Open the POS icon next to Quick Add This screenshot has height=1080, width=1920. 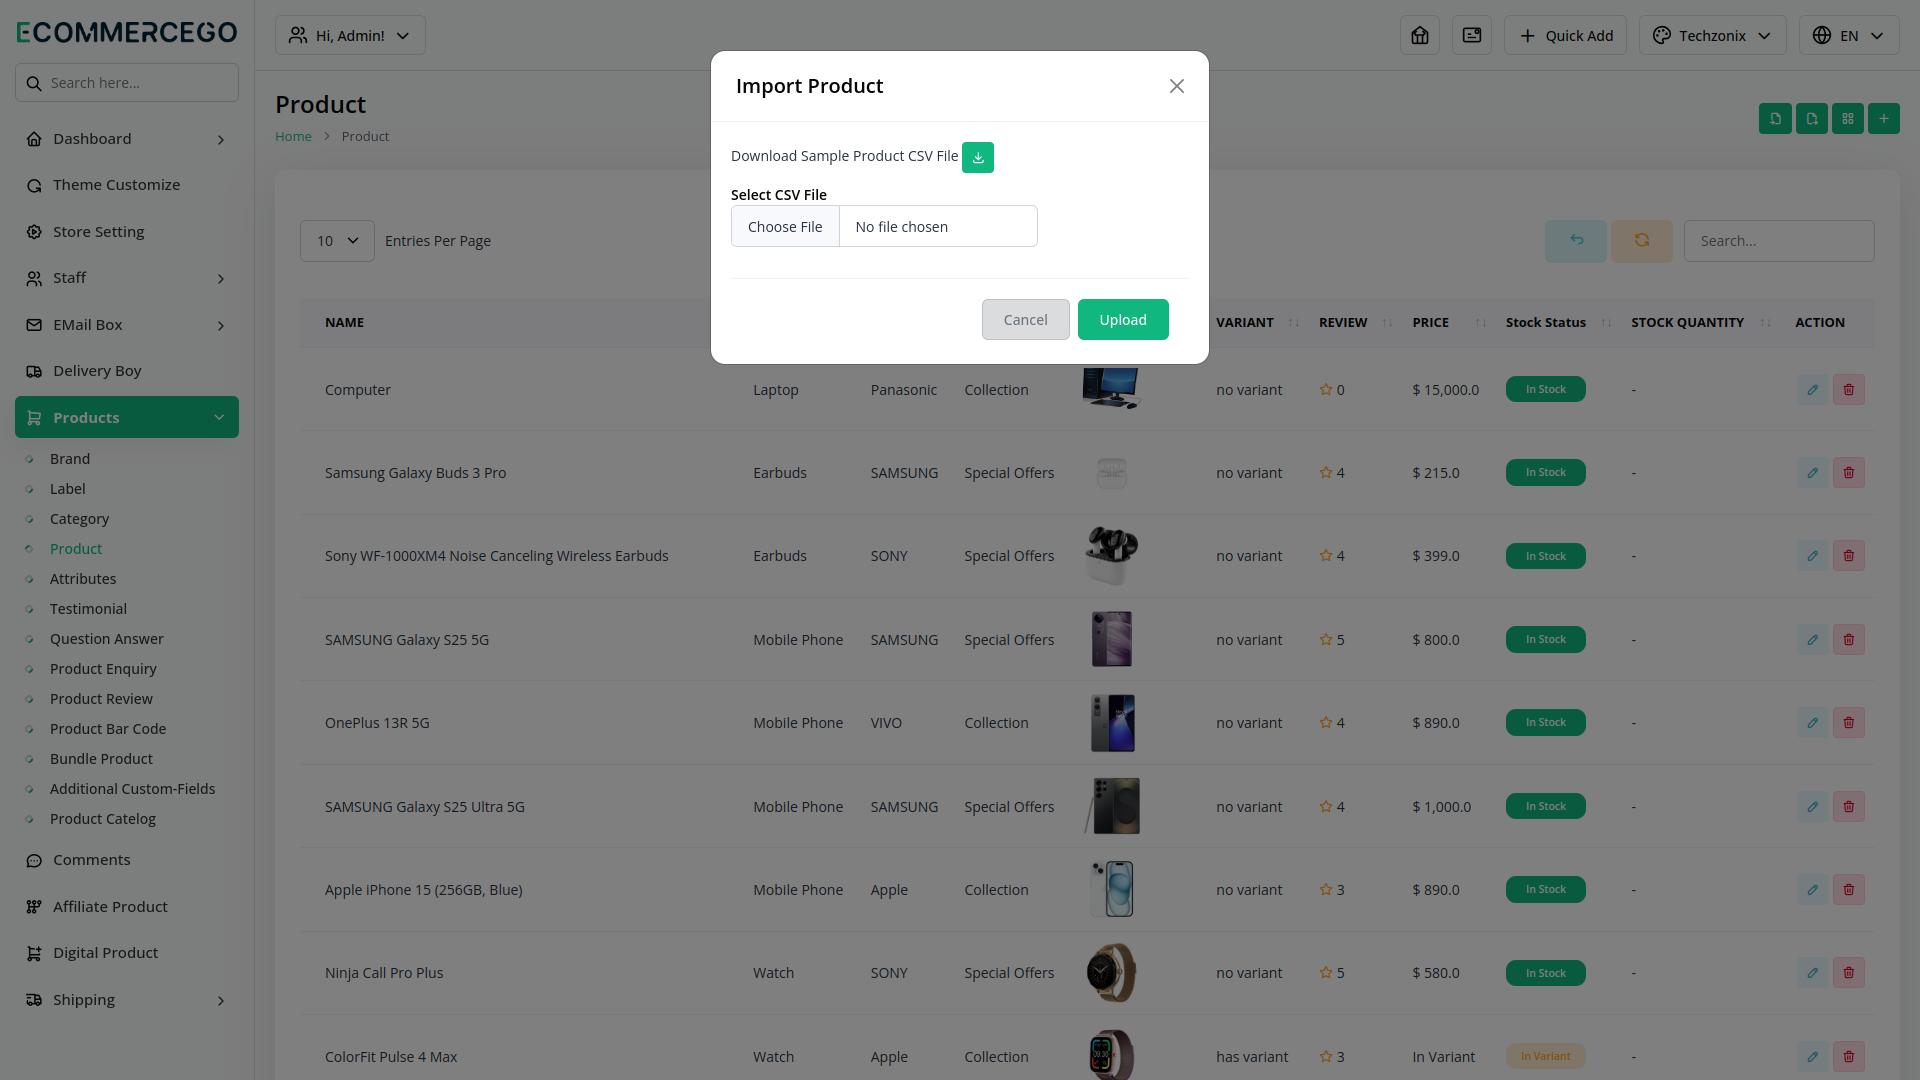click(1471, 35)
